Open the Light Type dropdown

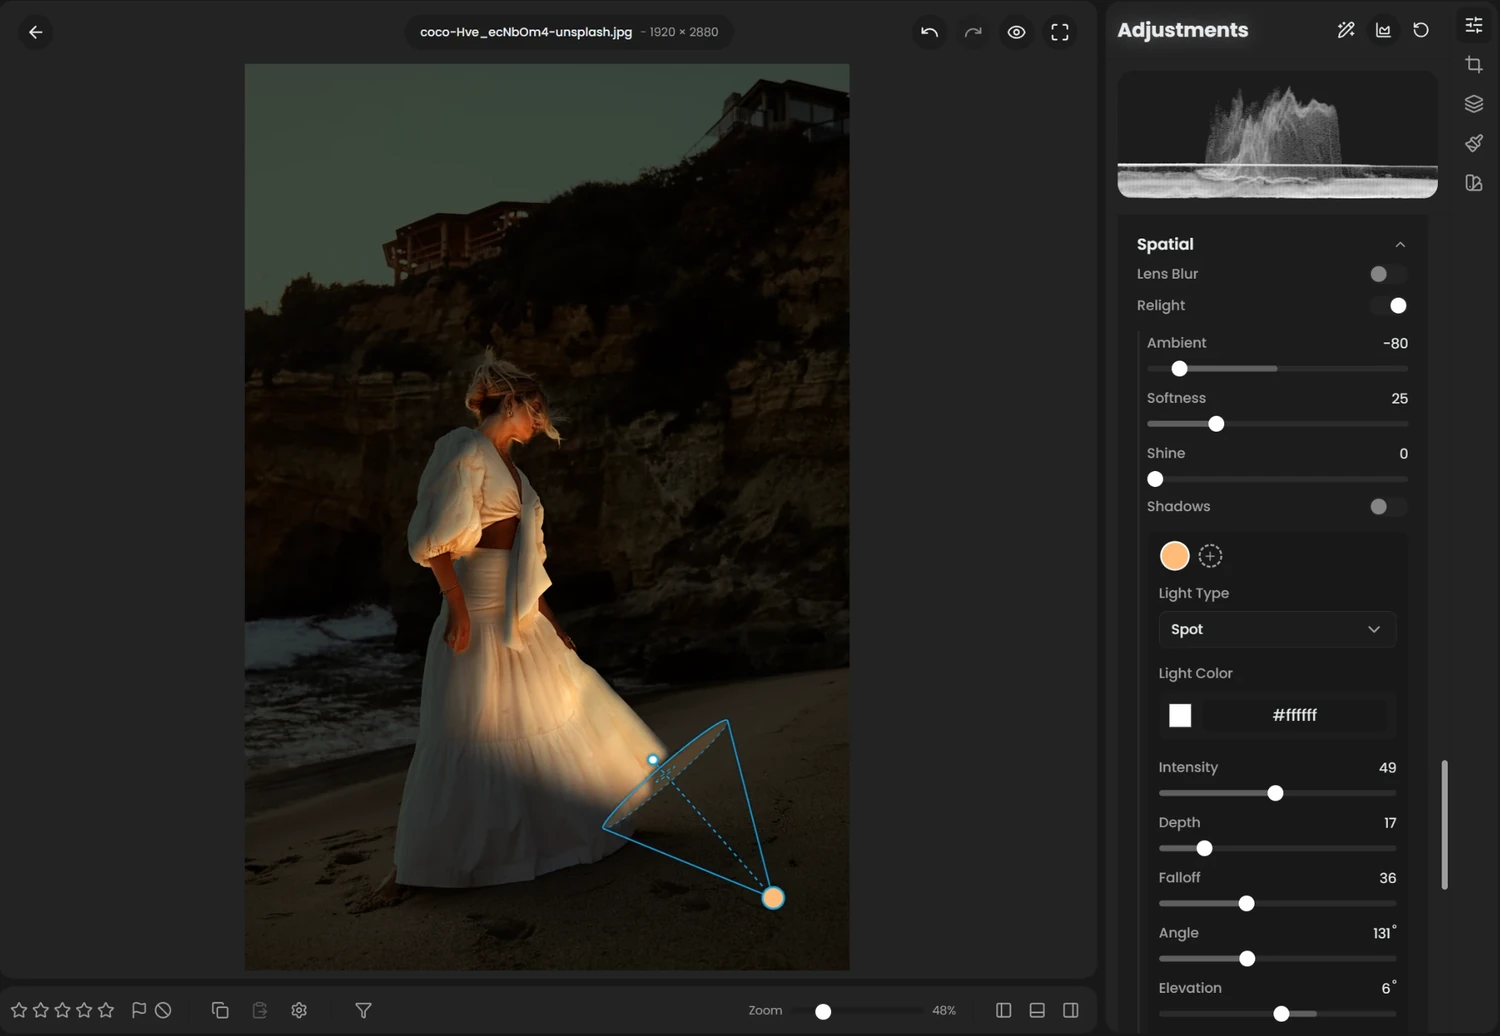pyautogui.click(x=1277, y=629)
